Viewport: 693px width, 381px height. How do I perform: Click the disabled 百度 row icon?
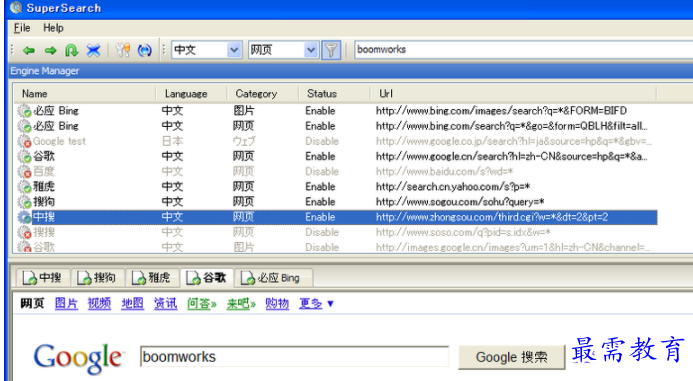(24, 171)
